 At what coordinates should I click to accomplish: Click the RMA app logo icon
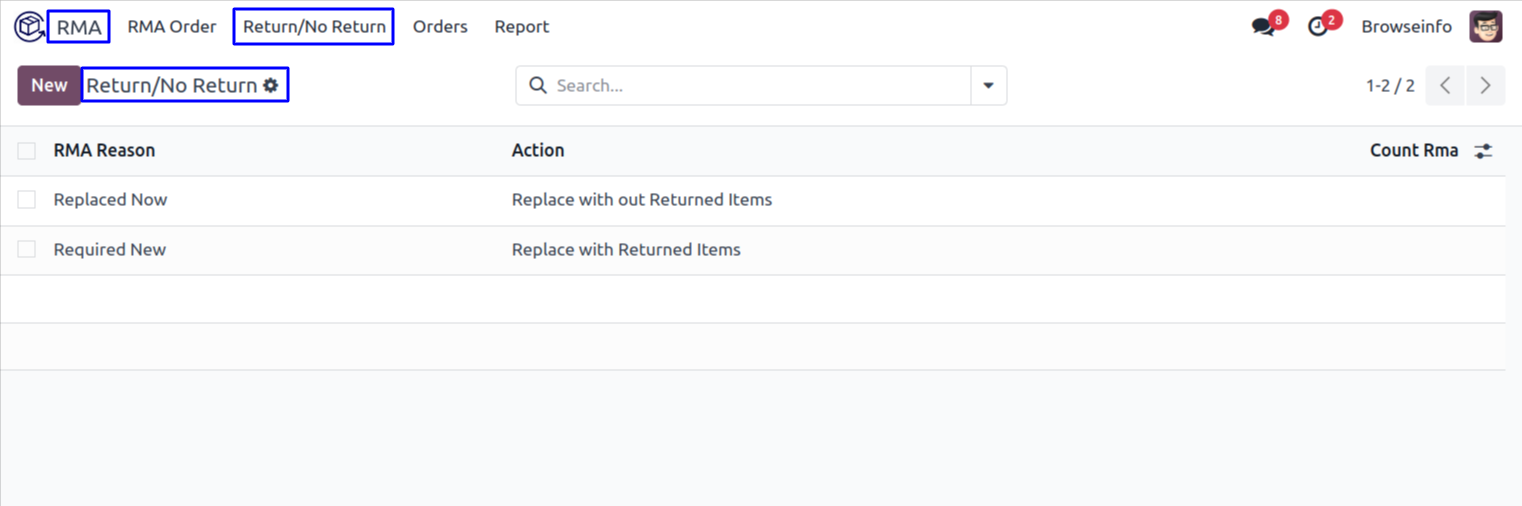point(29,27)
